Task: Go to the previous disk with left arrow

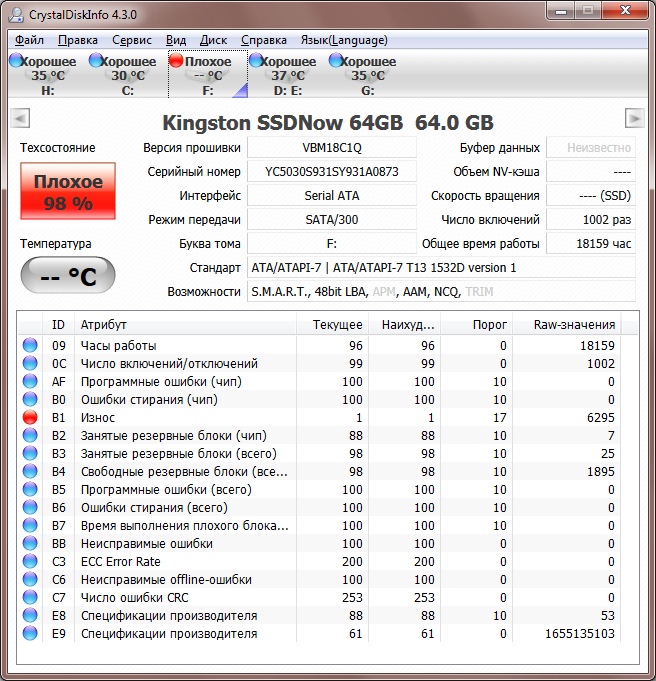Action: (18, 119)
